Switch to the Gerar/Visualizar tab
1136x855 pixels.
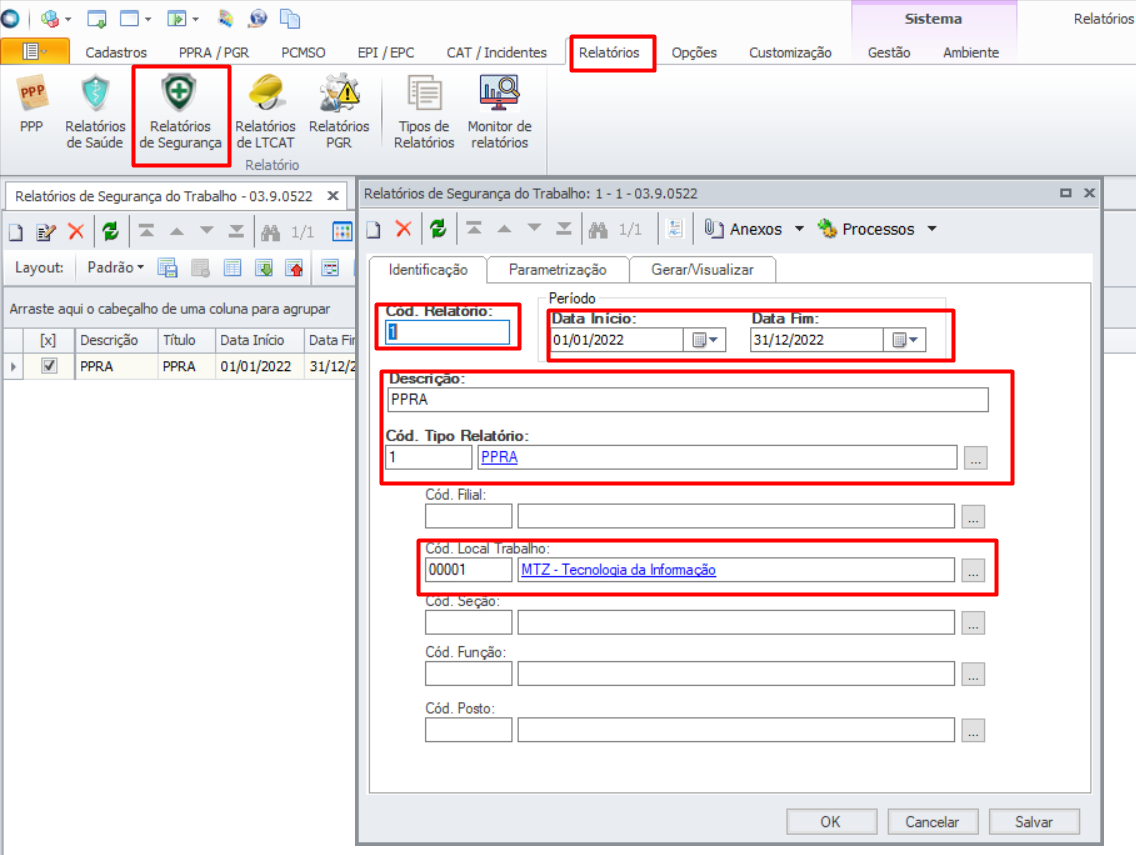pos(702,270)
